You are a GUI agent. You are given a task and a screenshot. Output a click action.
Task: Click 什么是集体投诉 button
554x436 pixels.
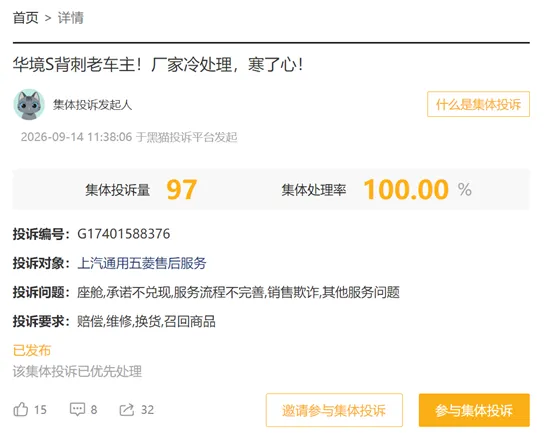tap(478, 104)
